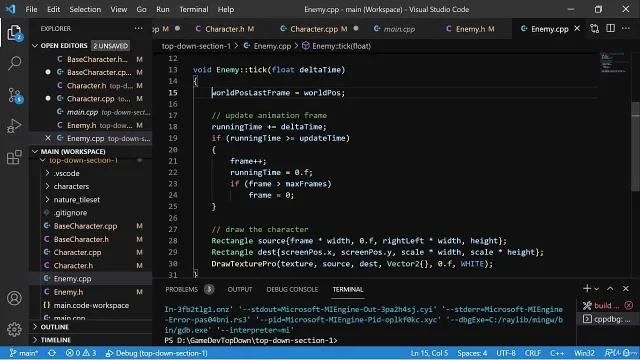Open the Run menu
This screenshot has height=360, width=640.
163,9
